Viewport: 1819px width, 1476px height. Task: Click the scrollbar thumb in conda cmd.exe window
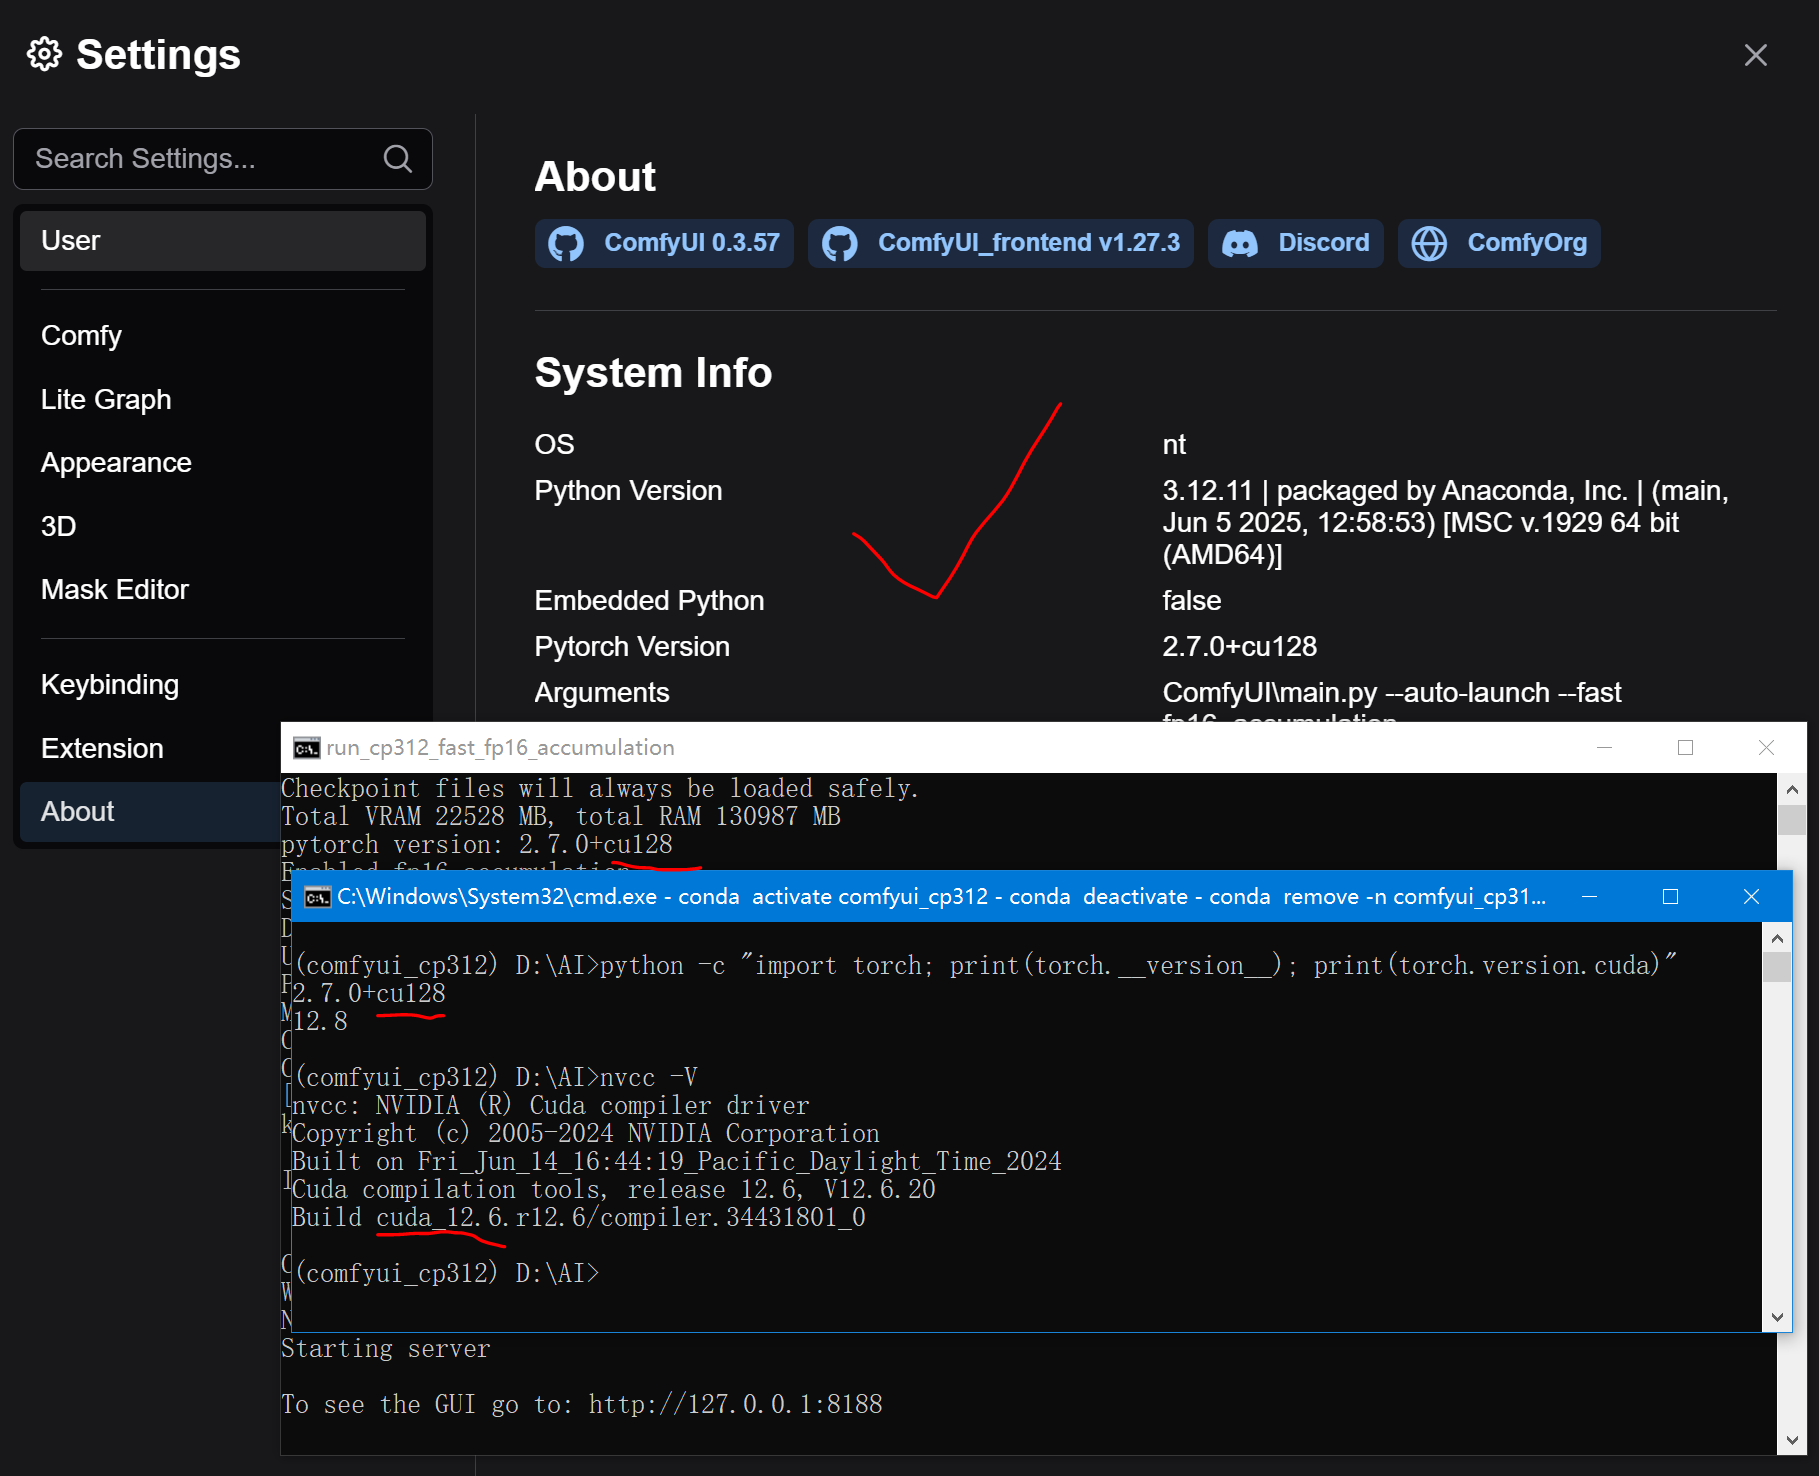(x=1777, y=967)
